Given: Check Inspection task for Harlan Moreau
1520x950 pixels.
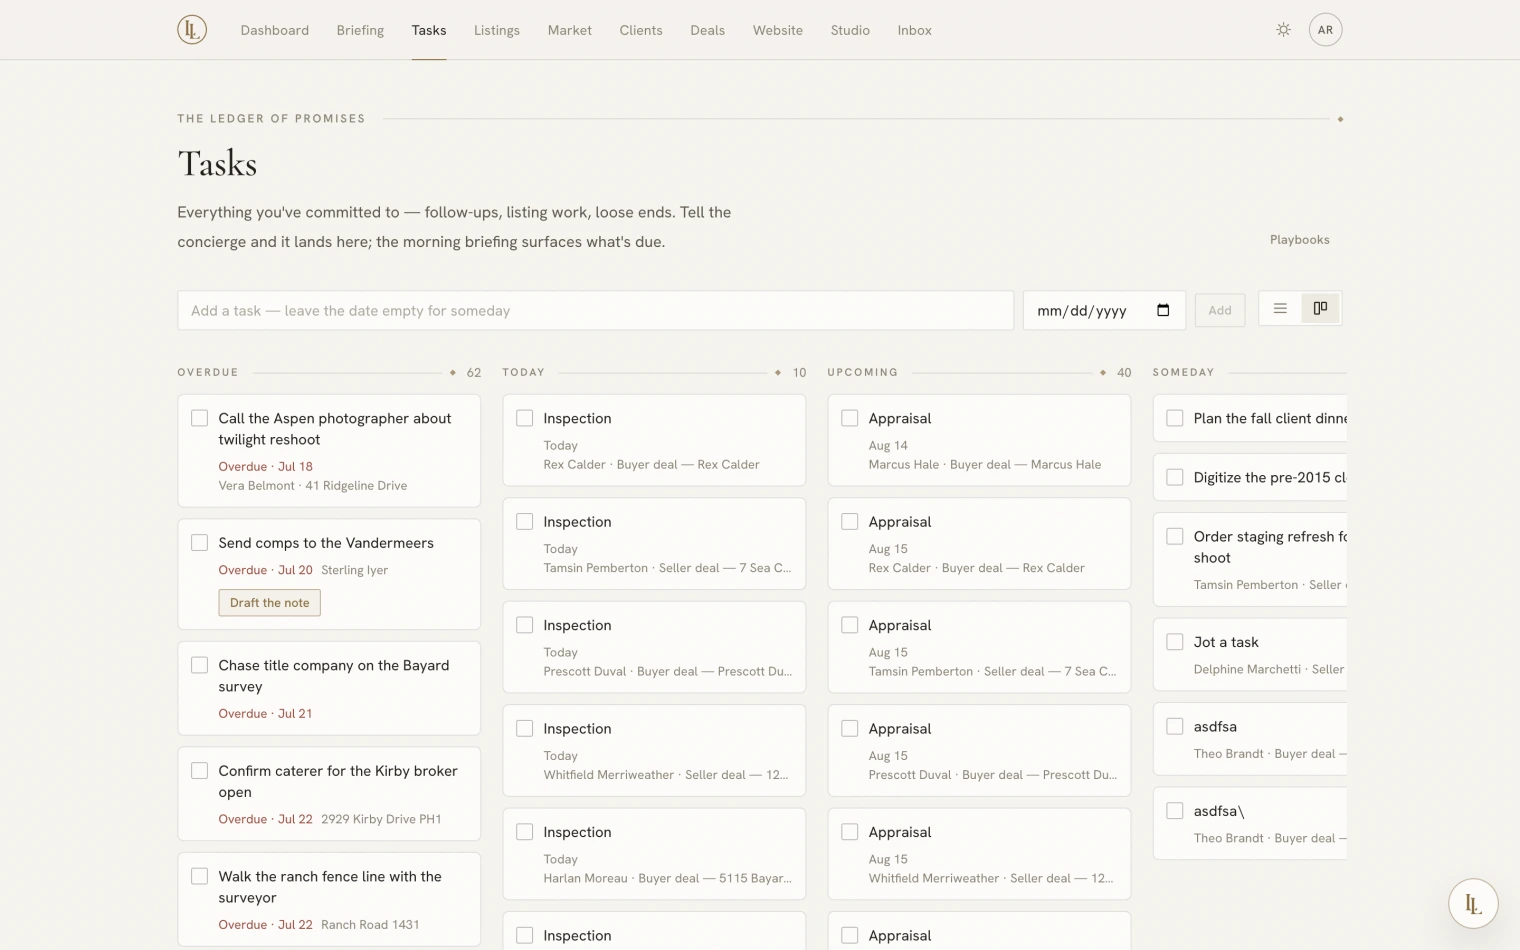Looking at the screenshot, I should [x=524, y=831].
